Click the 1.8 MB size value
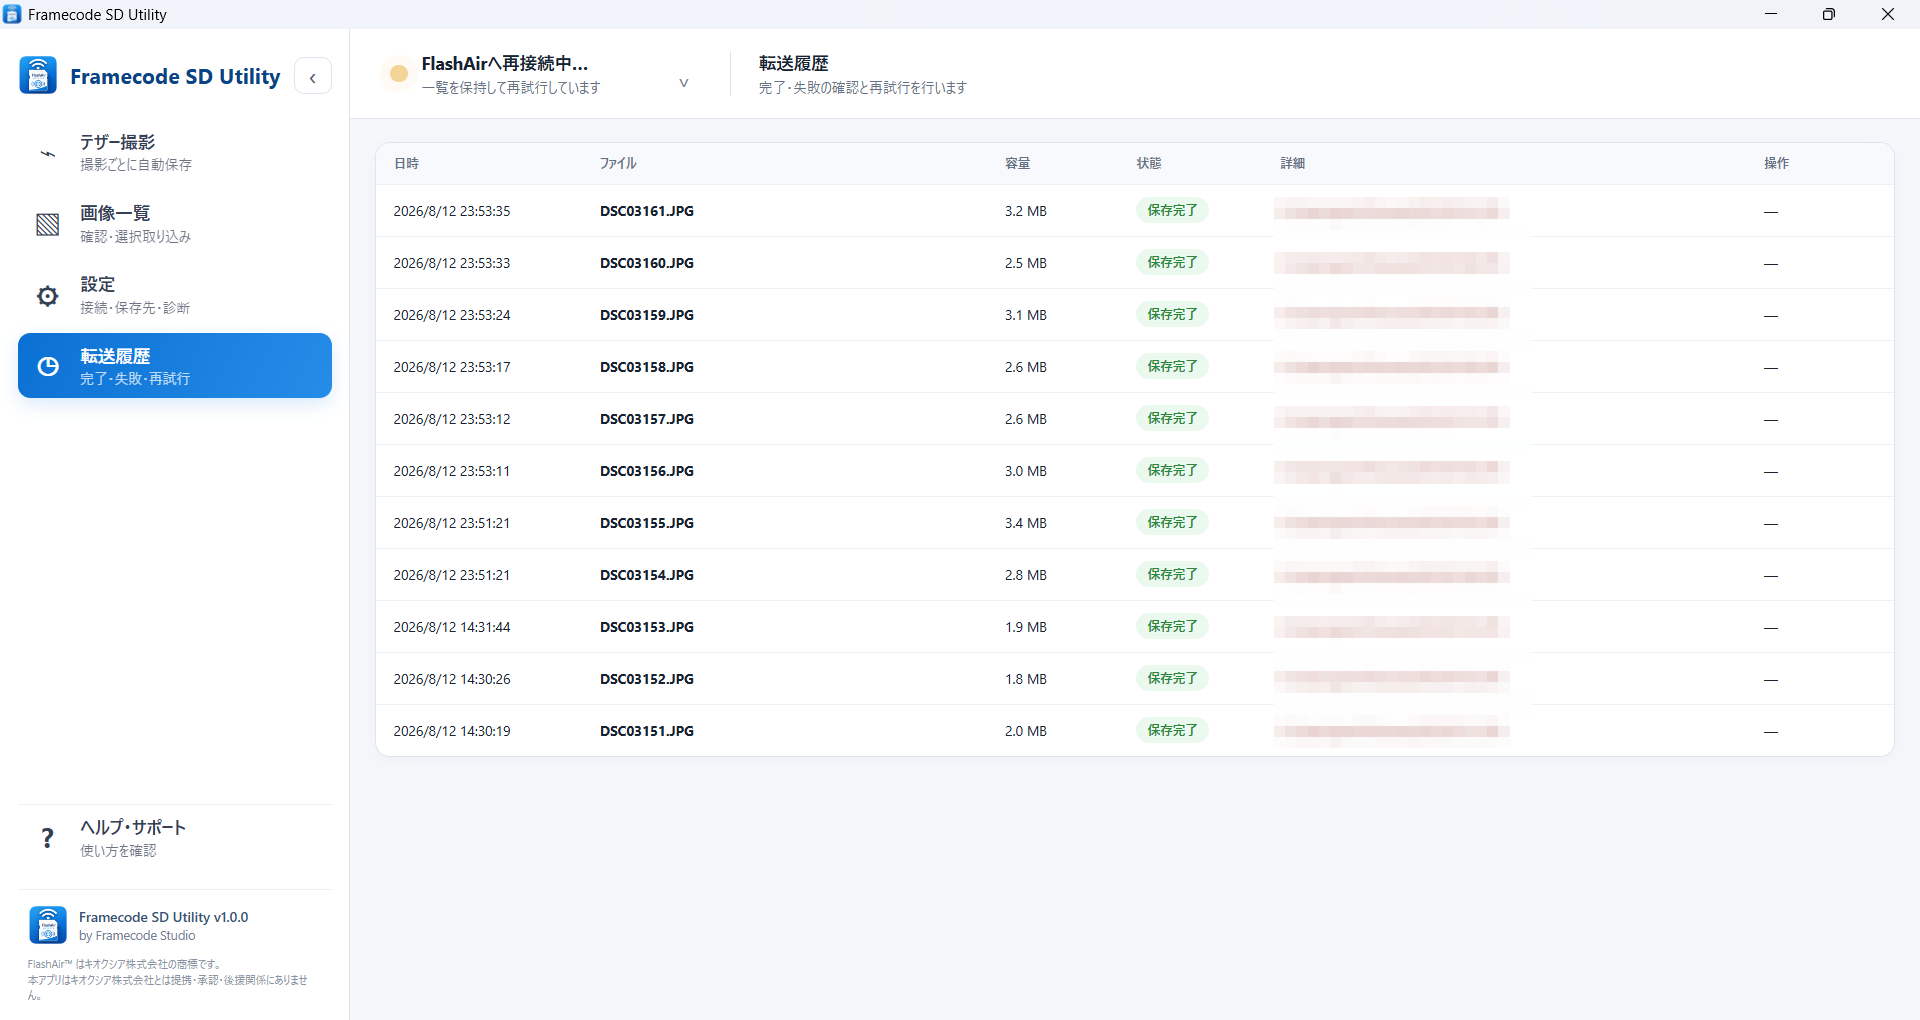 coord(1026,679)
